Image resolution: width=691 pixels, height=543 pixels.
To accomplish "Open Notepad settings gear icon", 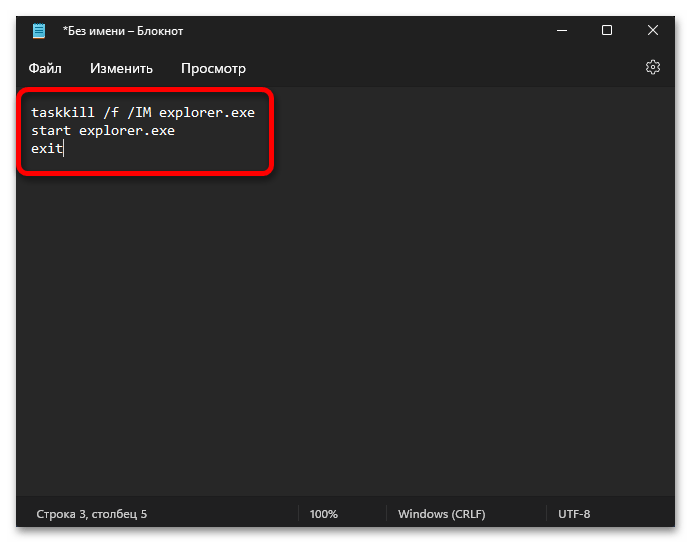I will tap(653, 67).
